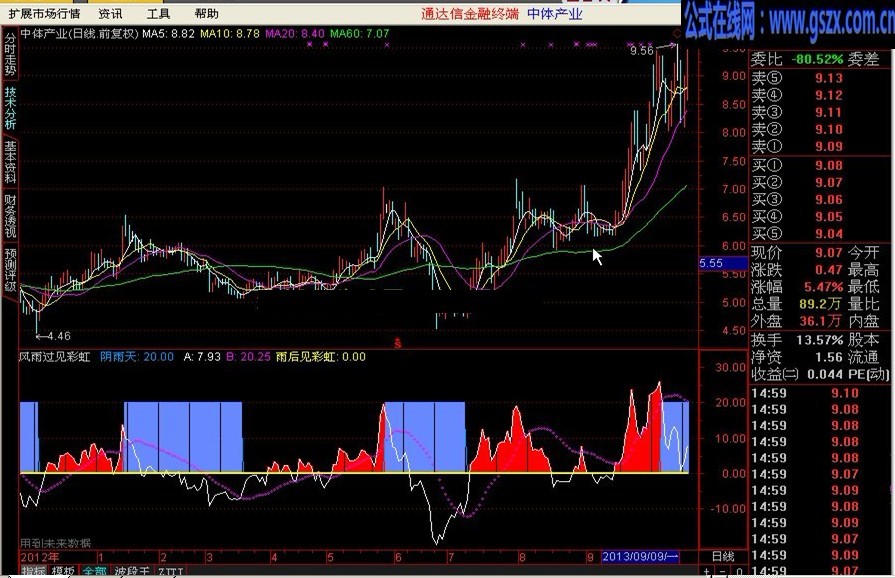The image size is (895, 578).
Task: Click the 现价 9.07 value
Action: pos(828,252)
